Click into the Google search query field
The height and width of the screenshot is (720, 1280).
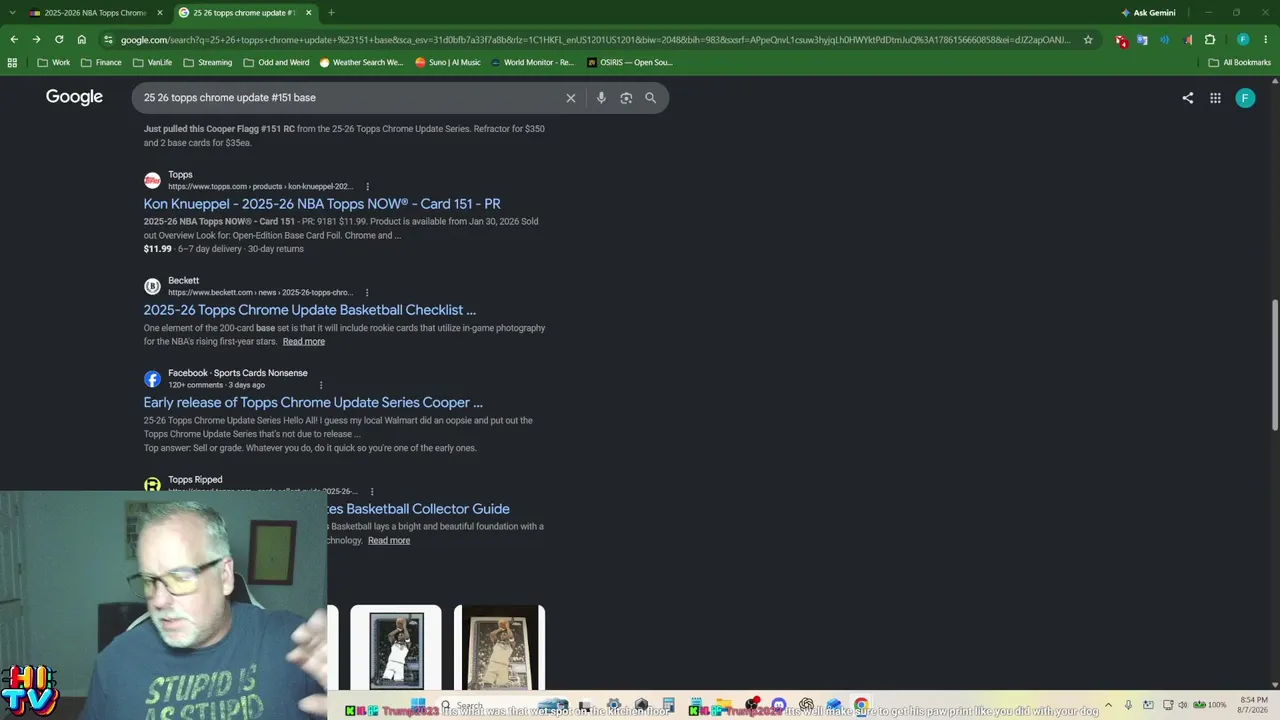(350, 98)
